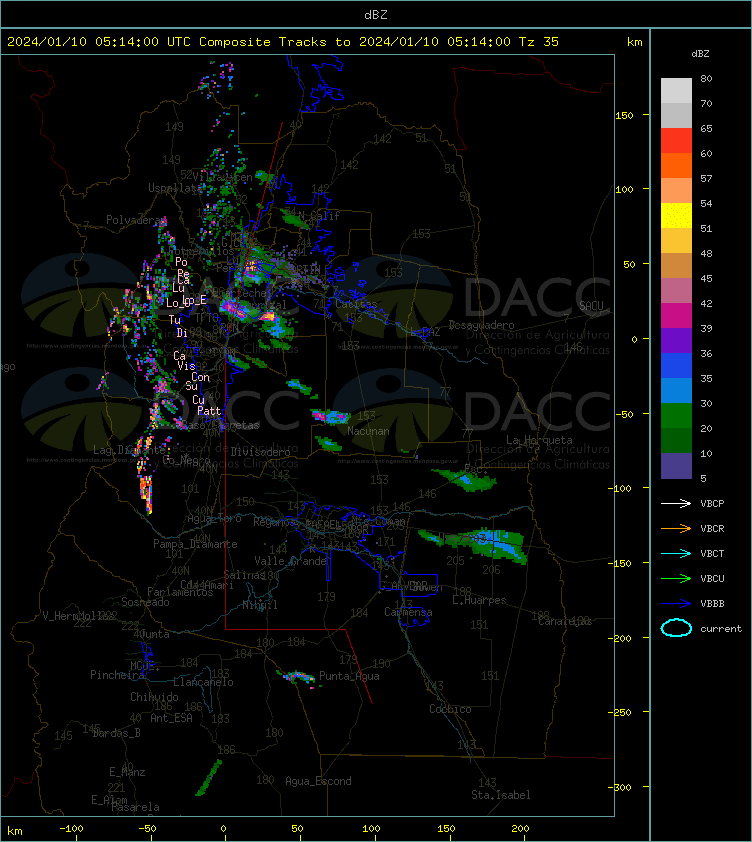The height and width of the screenshot is (842, 752).
Task: Select the dark orange 57-60 dBZ swatch
Action: pos(676,165)
